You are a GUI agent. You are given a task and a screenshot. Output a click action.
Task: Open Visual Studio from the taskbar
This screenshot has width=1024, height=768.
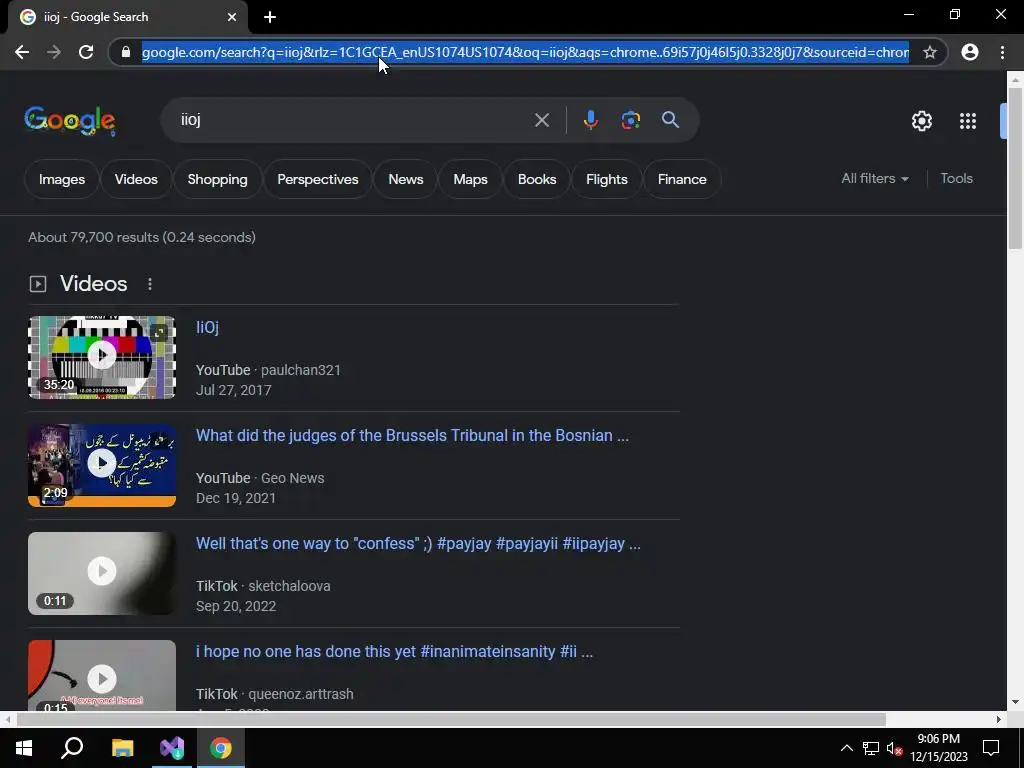pos(172,748)
